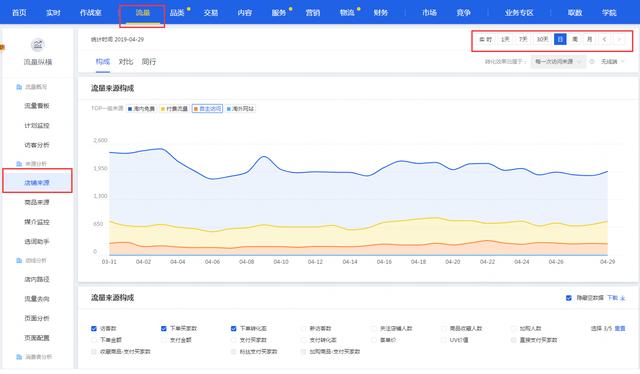Check the 支付转化率 checkbox
The height and width of the screenshot is (374, 640).
pyautogui.click(x=303, y=340)
